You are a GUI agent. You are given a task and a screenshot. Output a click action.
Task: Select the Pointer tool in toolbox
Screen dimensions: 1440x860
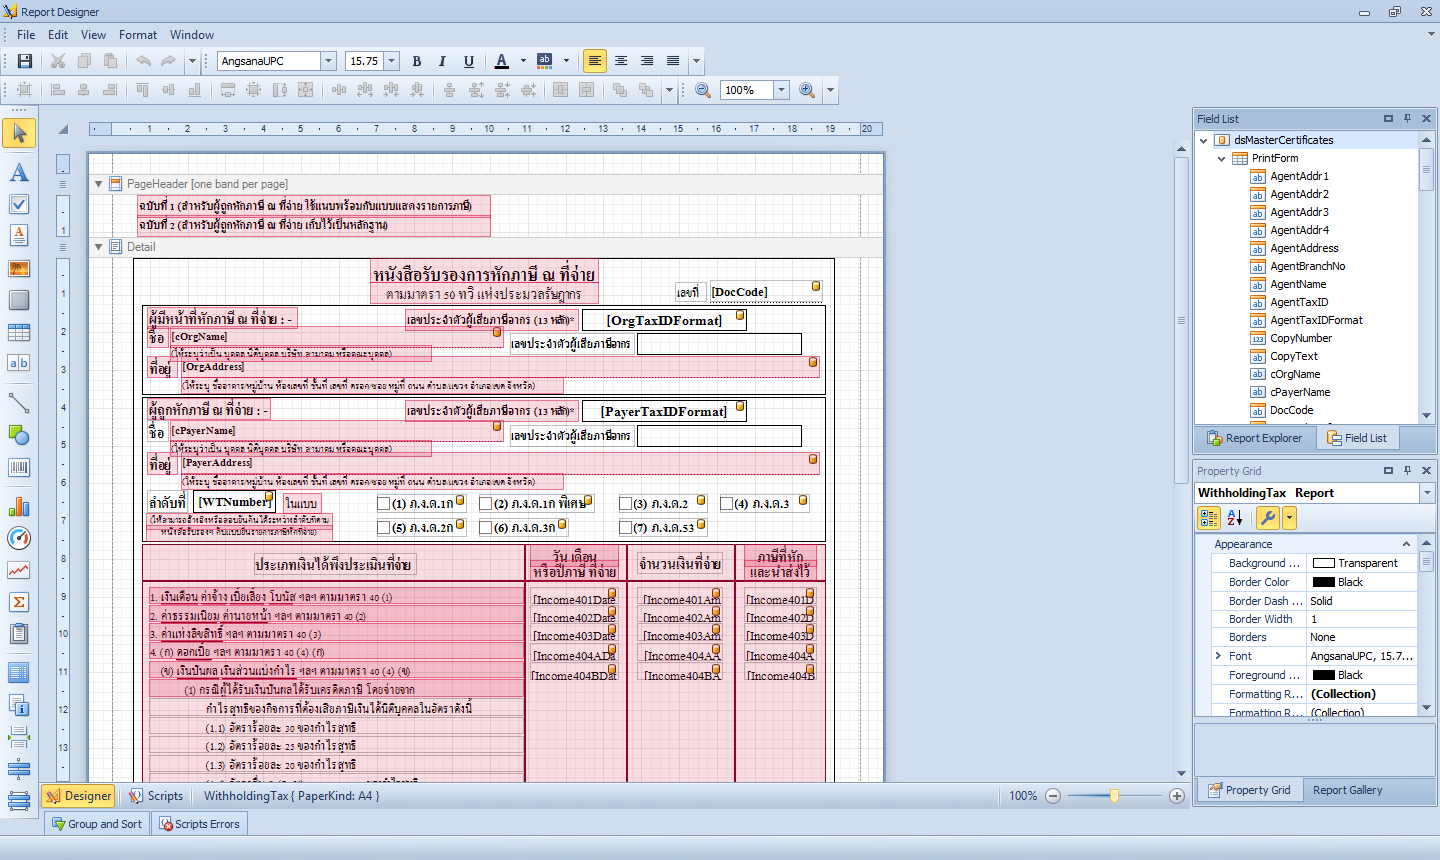(x=19, y=133)
